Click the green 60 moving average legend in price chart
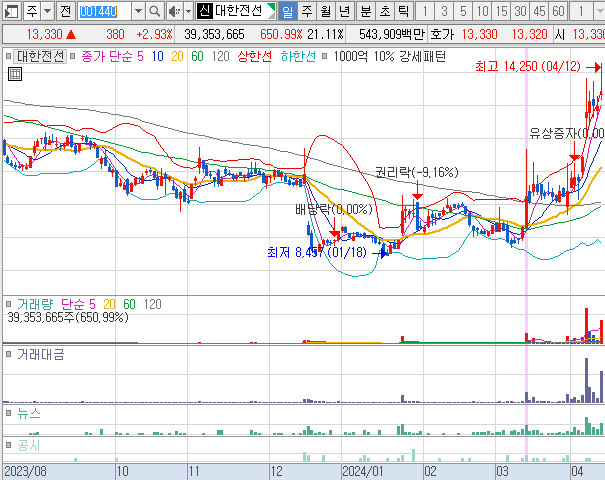 coord(197,56)
